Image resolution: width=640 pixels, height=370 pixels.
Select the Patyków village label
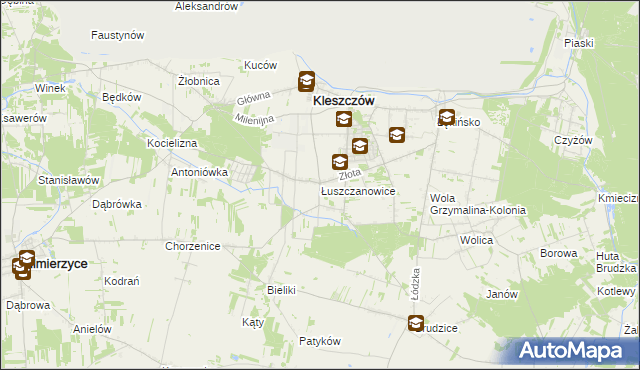click(320, 341)
